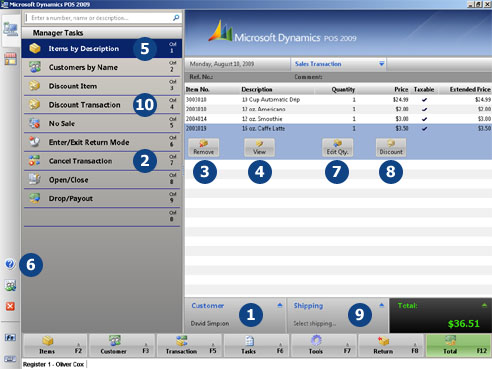Image resolution: width=492 pixels, height=369 pixels.
Task: Click the search magnifier icon
Action: coord(176,18)
